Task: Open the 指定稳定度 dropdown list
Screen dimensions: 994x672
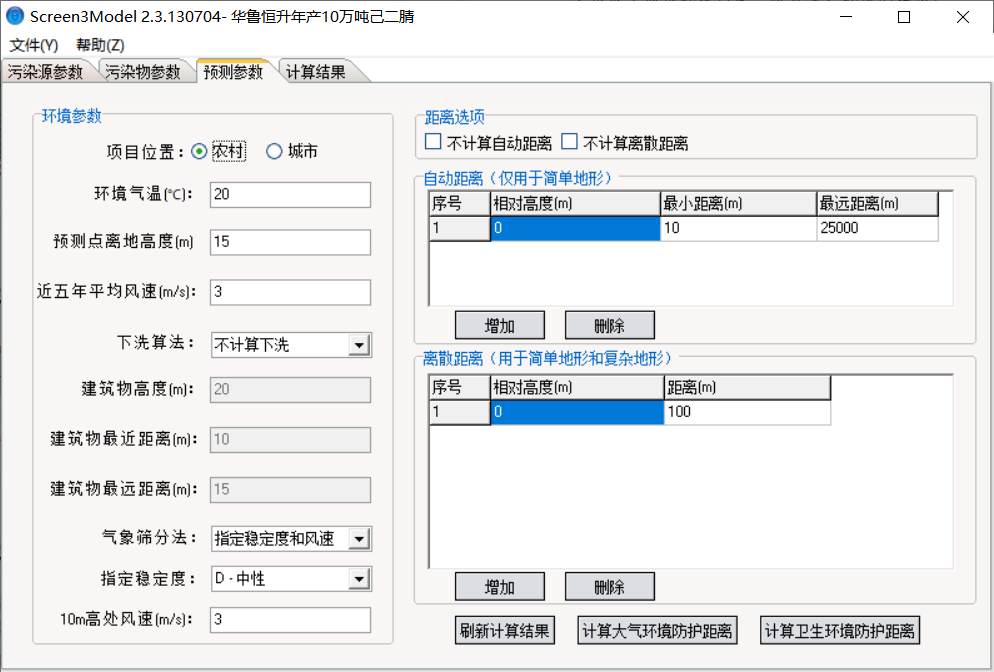Action: coord(359,578)
